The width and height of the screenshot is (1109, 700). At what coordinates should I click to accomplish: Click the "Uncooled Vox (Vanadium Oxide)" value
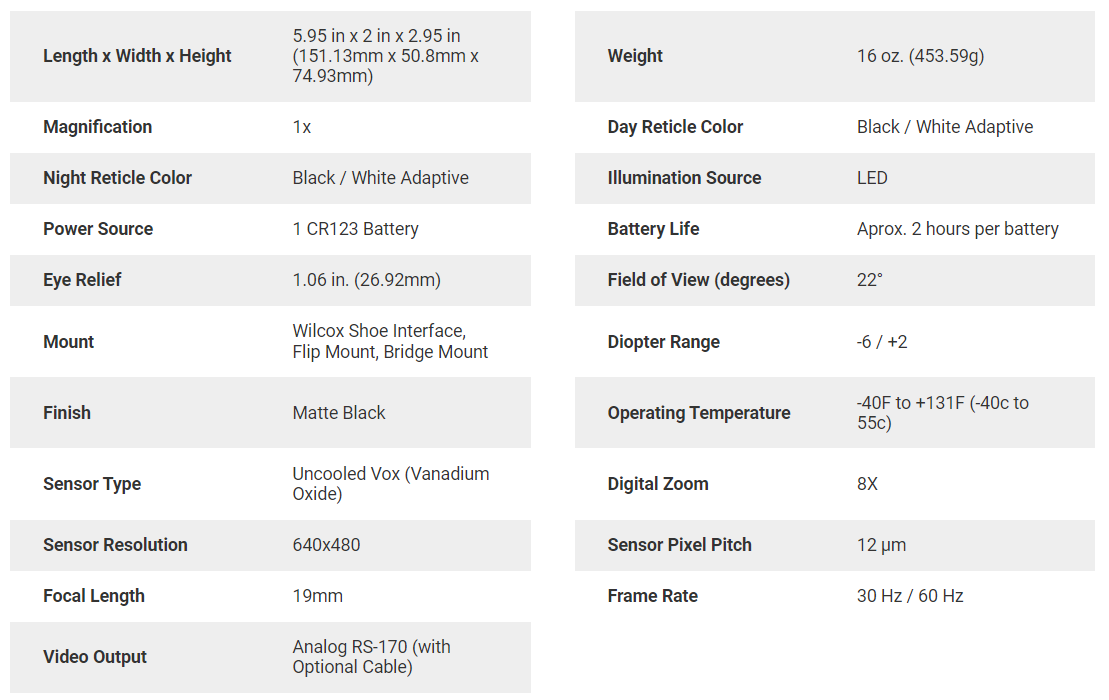pyautogui.click(x=390, y=484)
